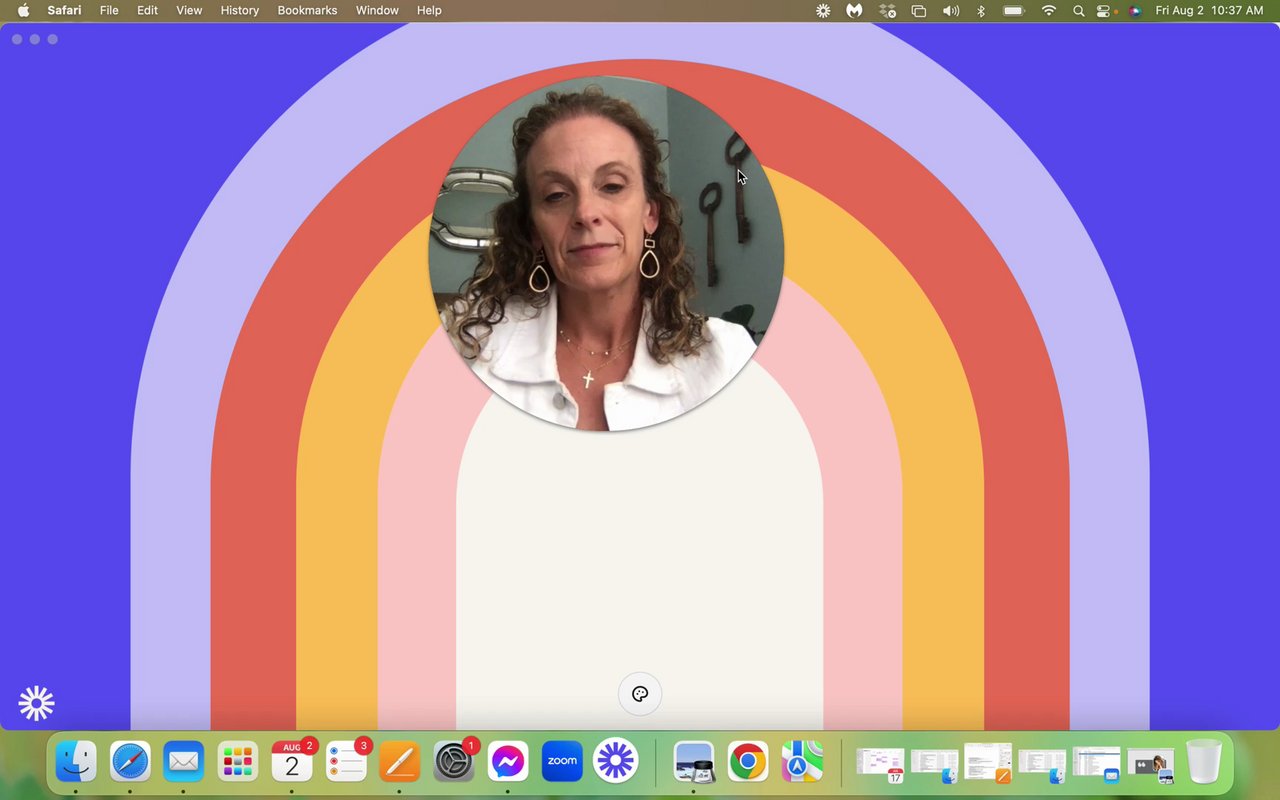Viewport: 1280px width, 800px height.
Task: Select the circular camera bubble video
Action: click(x=606, y=254)
